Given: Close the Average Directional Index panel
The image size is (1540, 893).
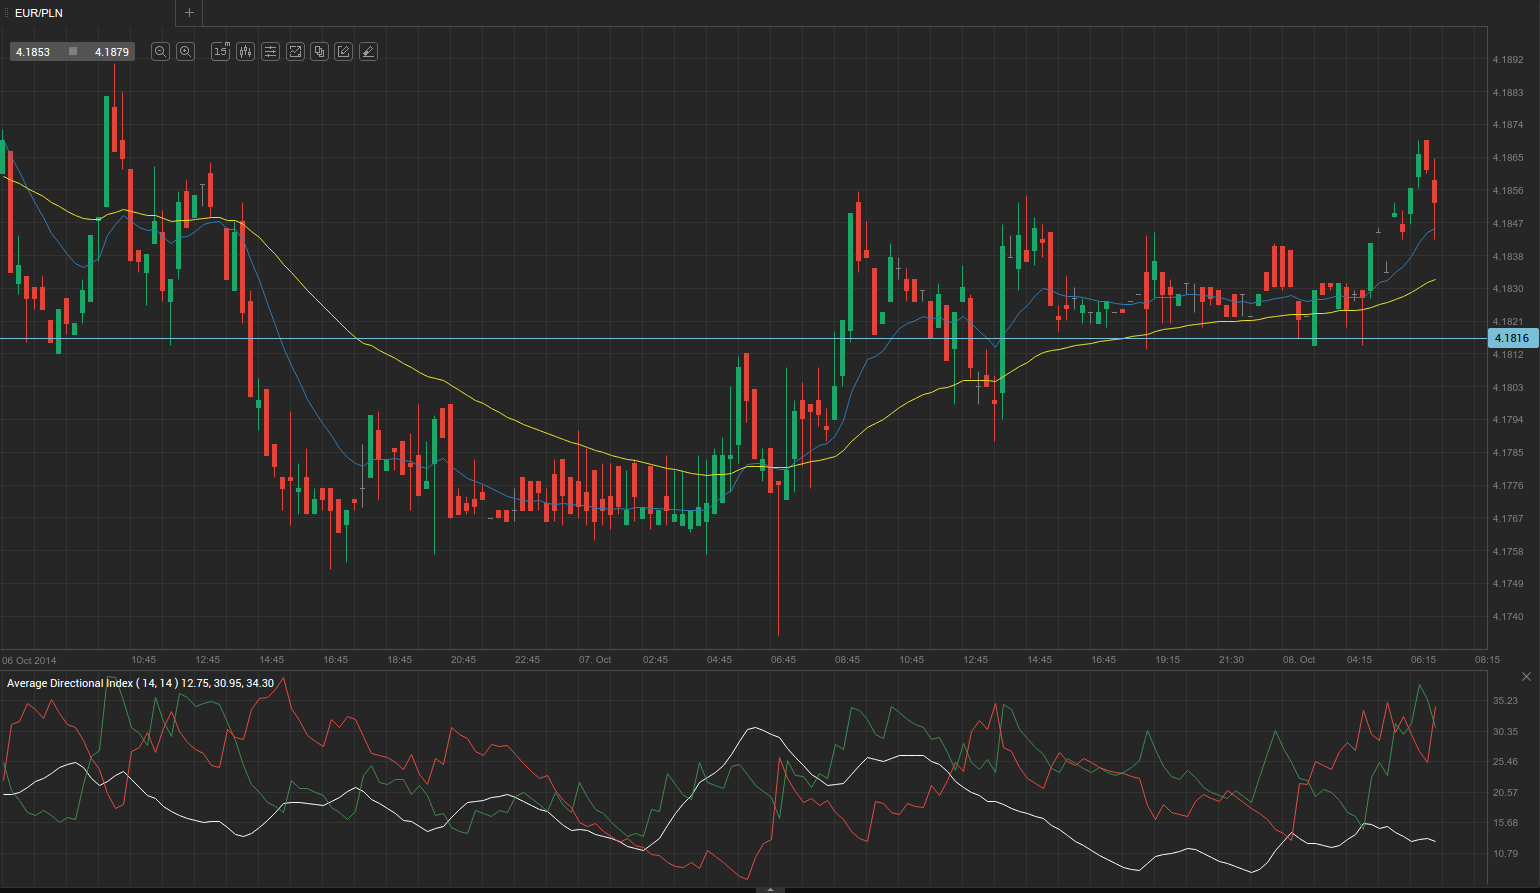Looking at the screenshot, I should click(x=1526, y=677).
